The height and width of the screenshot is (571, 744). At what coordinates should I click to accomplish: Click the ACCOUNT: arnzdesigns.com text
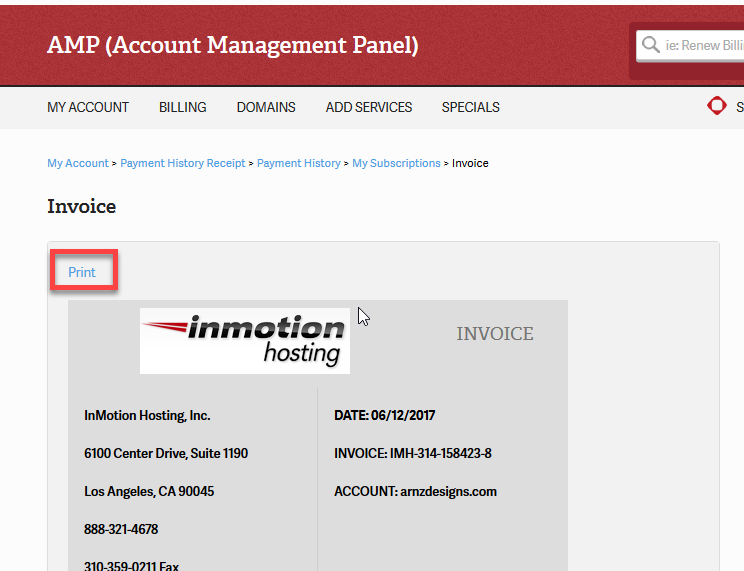pyautogui.click(x=416, y=491)
